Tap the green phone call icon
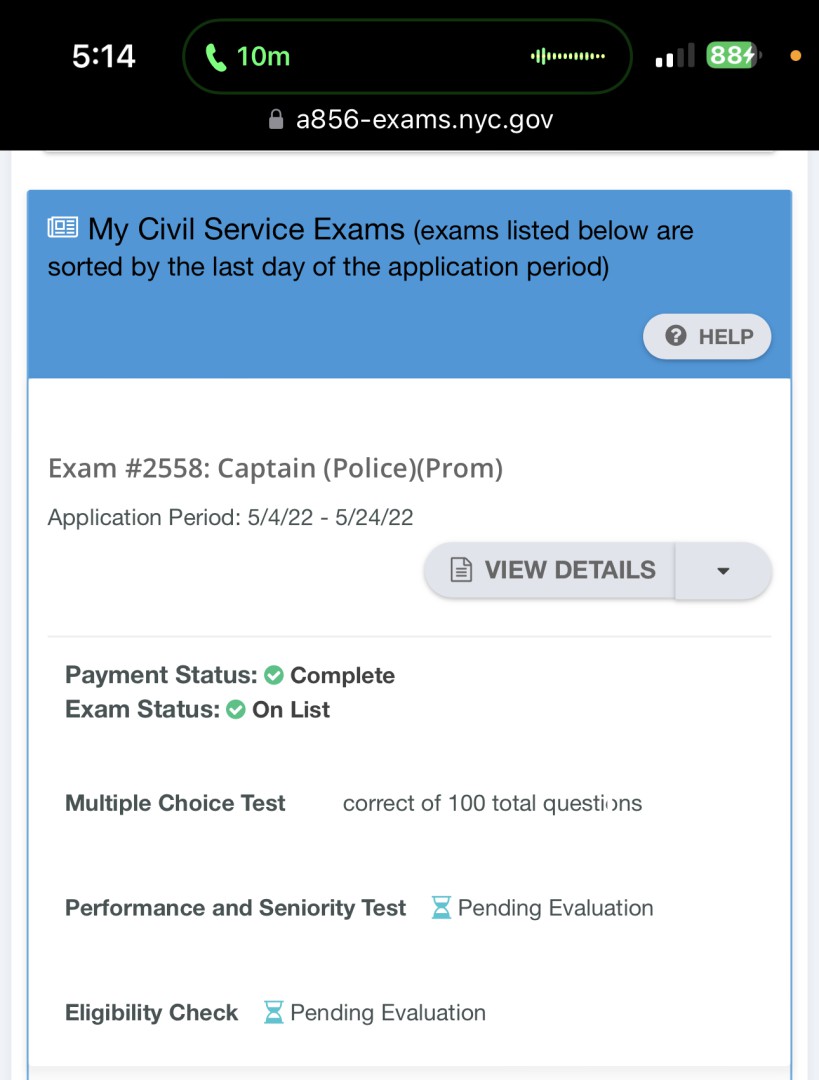The width and height of the screenshot is (819, 1080). pos(216,57)
